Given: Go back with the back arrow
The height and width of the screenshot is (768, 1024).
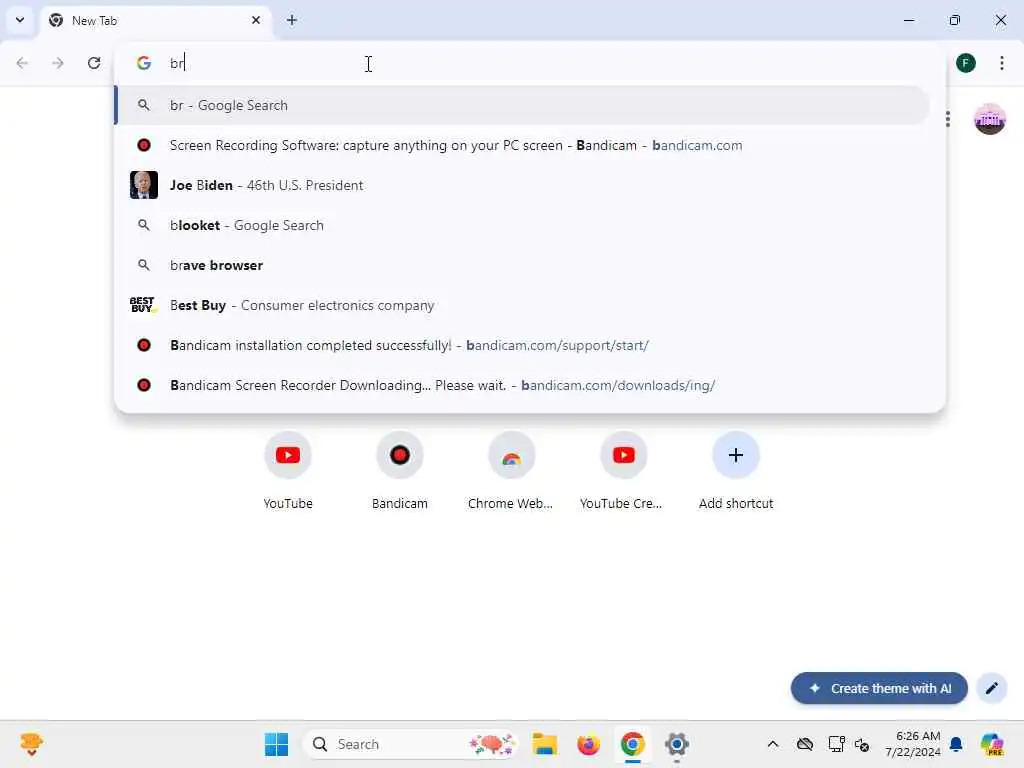Looking at the screenshot, I should click(x=22, y=63).
